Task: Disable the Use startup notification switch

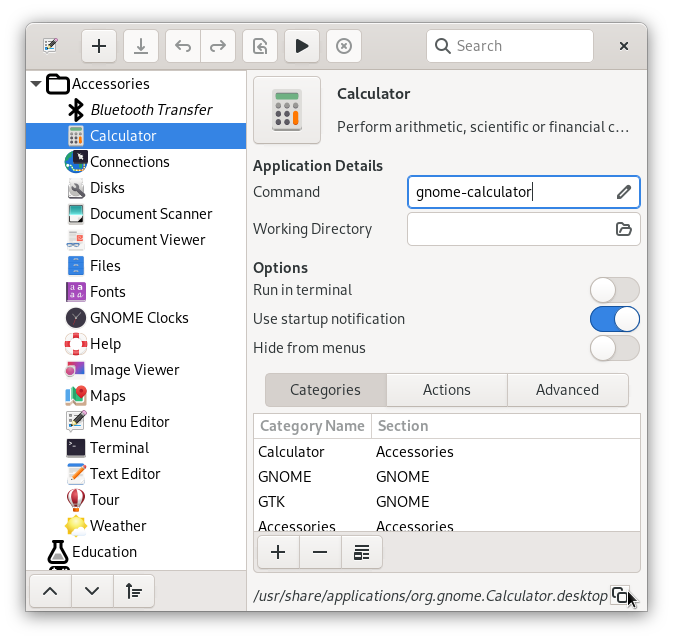Action: [614, 319]
